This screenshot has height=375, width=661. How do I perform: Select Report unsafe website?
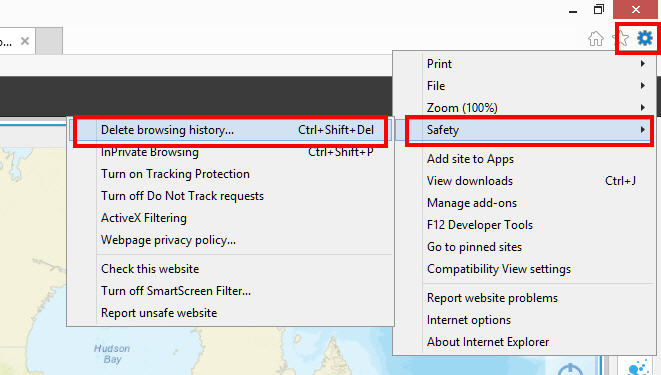230,313
